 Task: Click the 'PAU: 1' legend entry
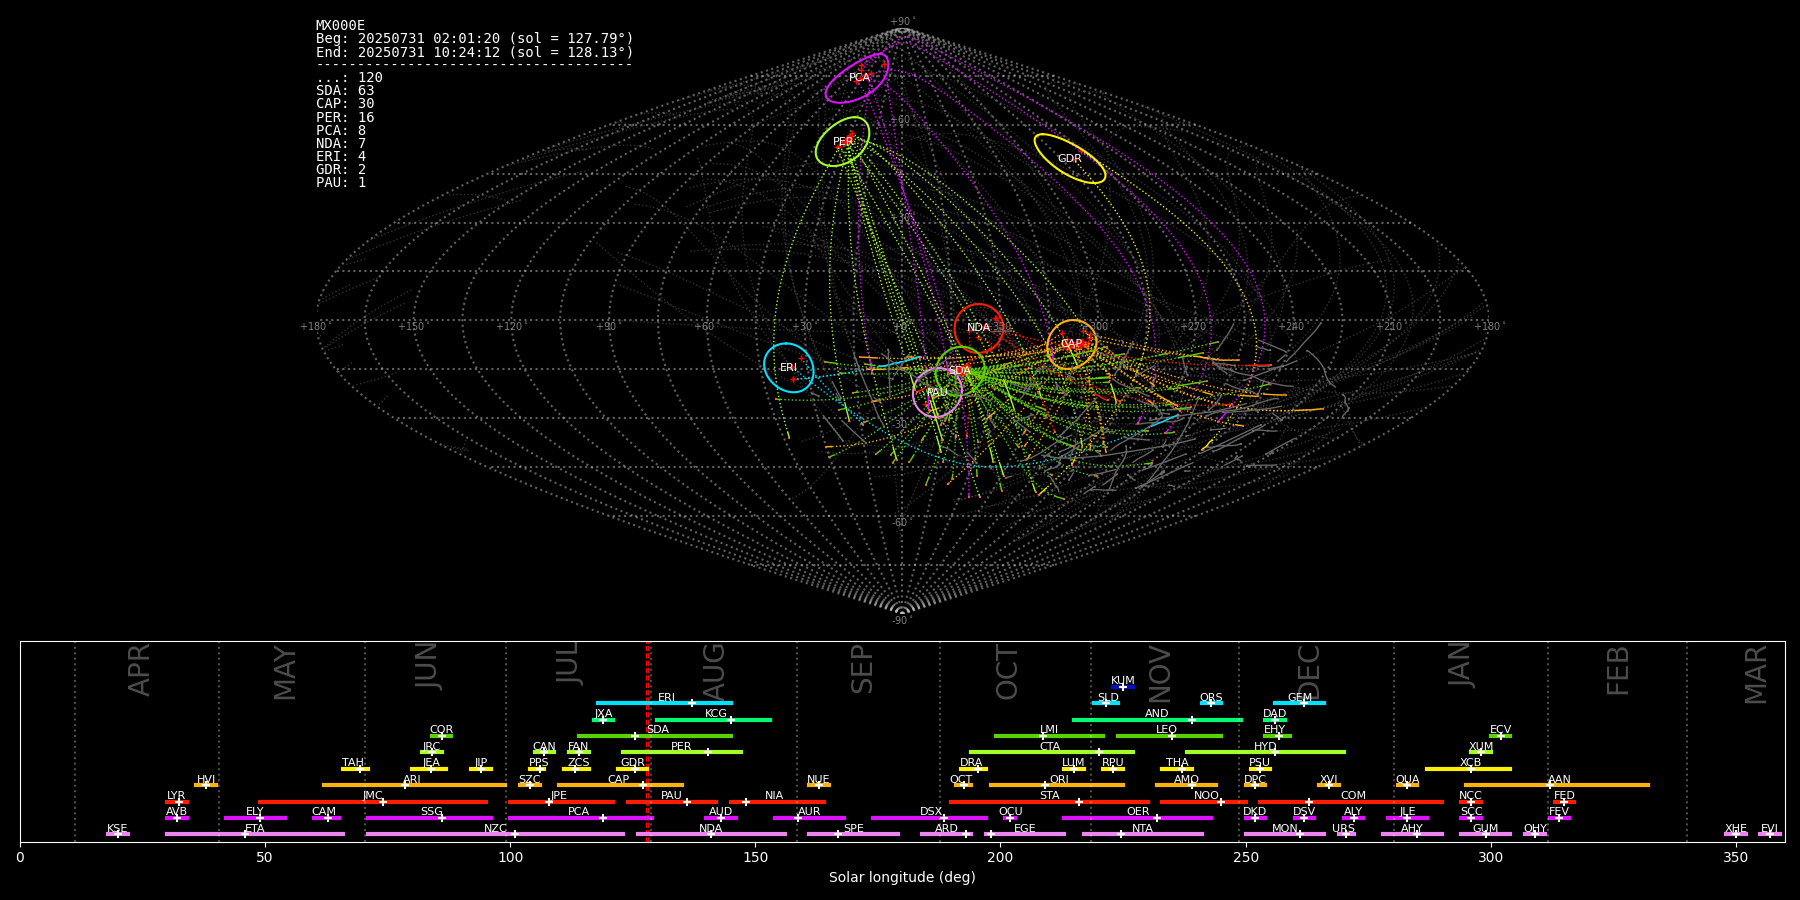[x=341, y=182]
